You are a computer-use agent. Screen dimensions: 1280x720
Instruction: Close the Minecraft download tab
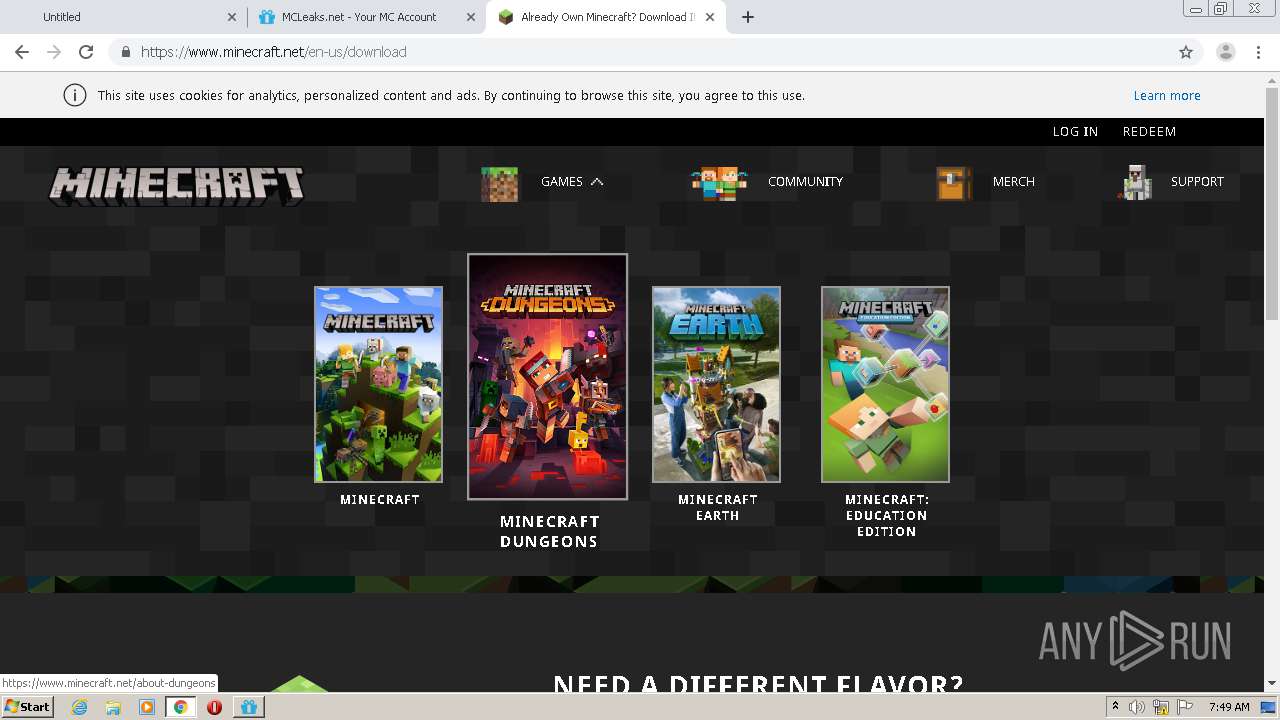coord(710,17)
